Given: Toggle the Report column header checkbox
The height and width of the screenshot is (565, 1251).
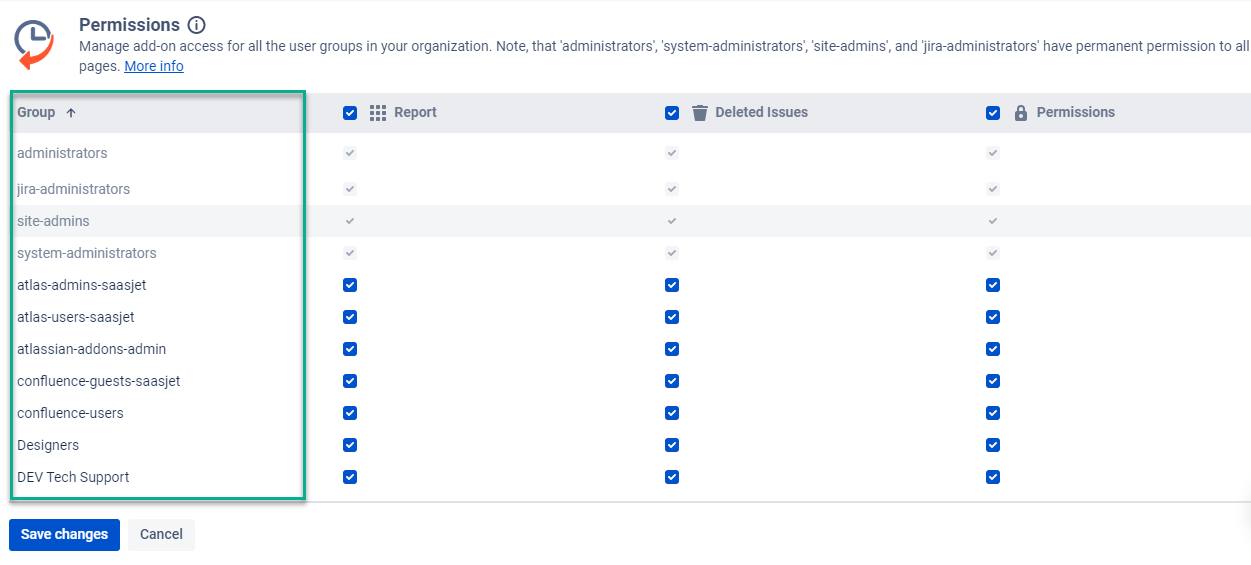Looking at the screenshot, I should tap(350, 113).
